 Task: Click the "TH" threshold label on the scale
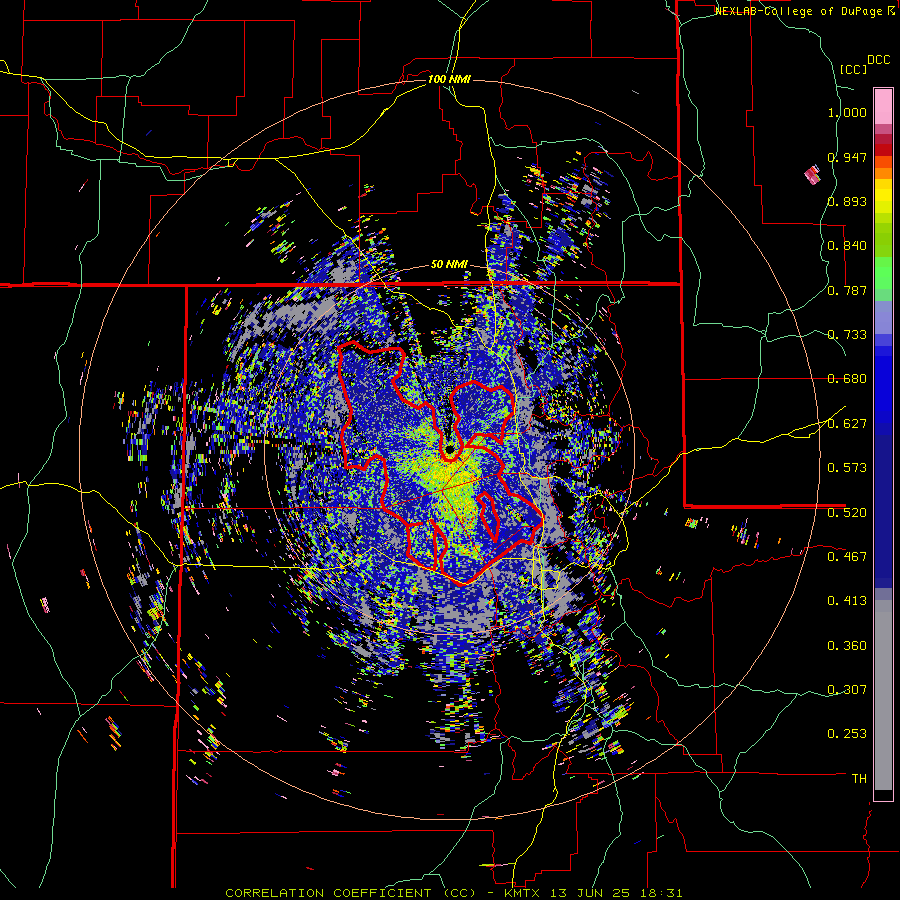tap(859, 779)
